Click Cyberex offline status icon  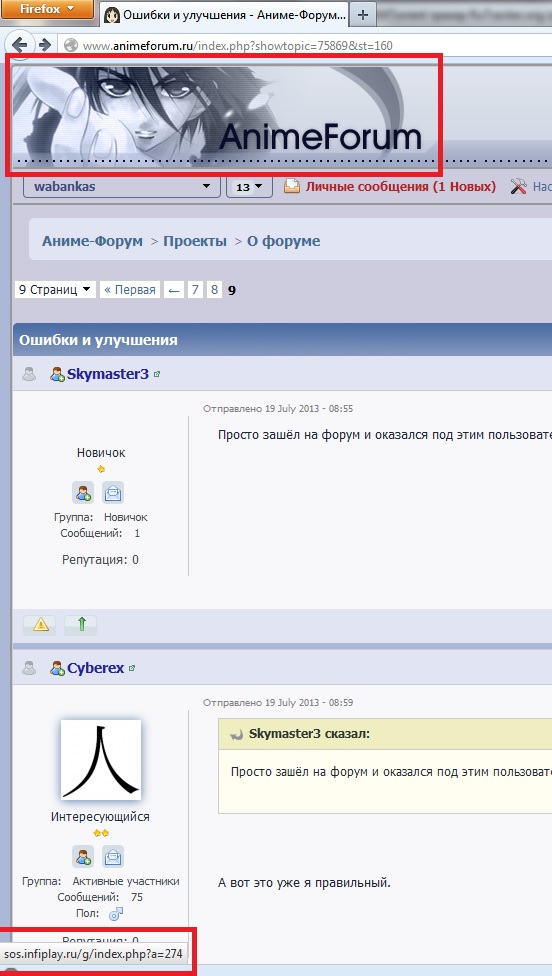[29, 668]
